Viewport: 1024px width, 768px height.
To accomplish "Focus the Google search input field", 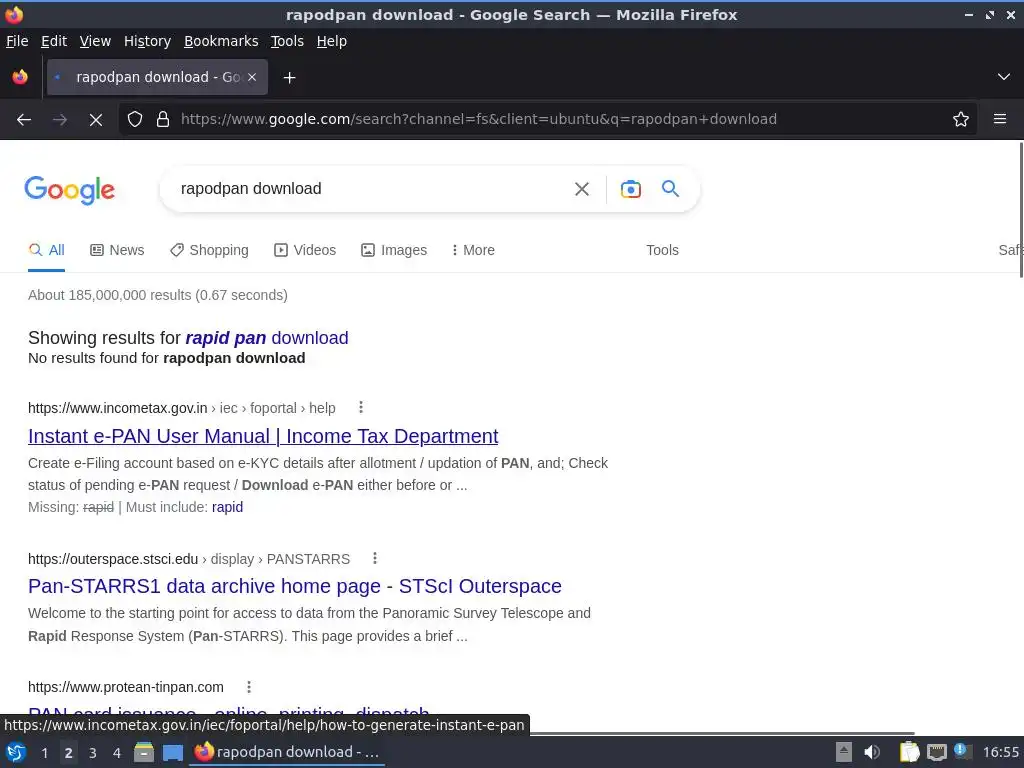I will (x=372, y=189).
